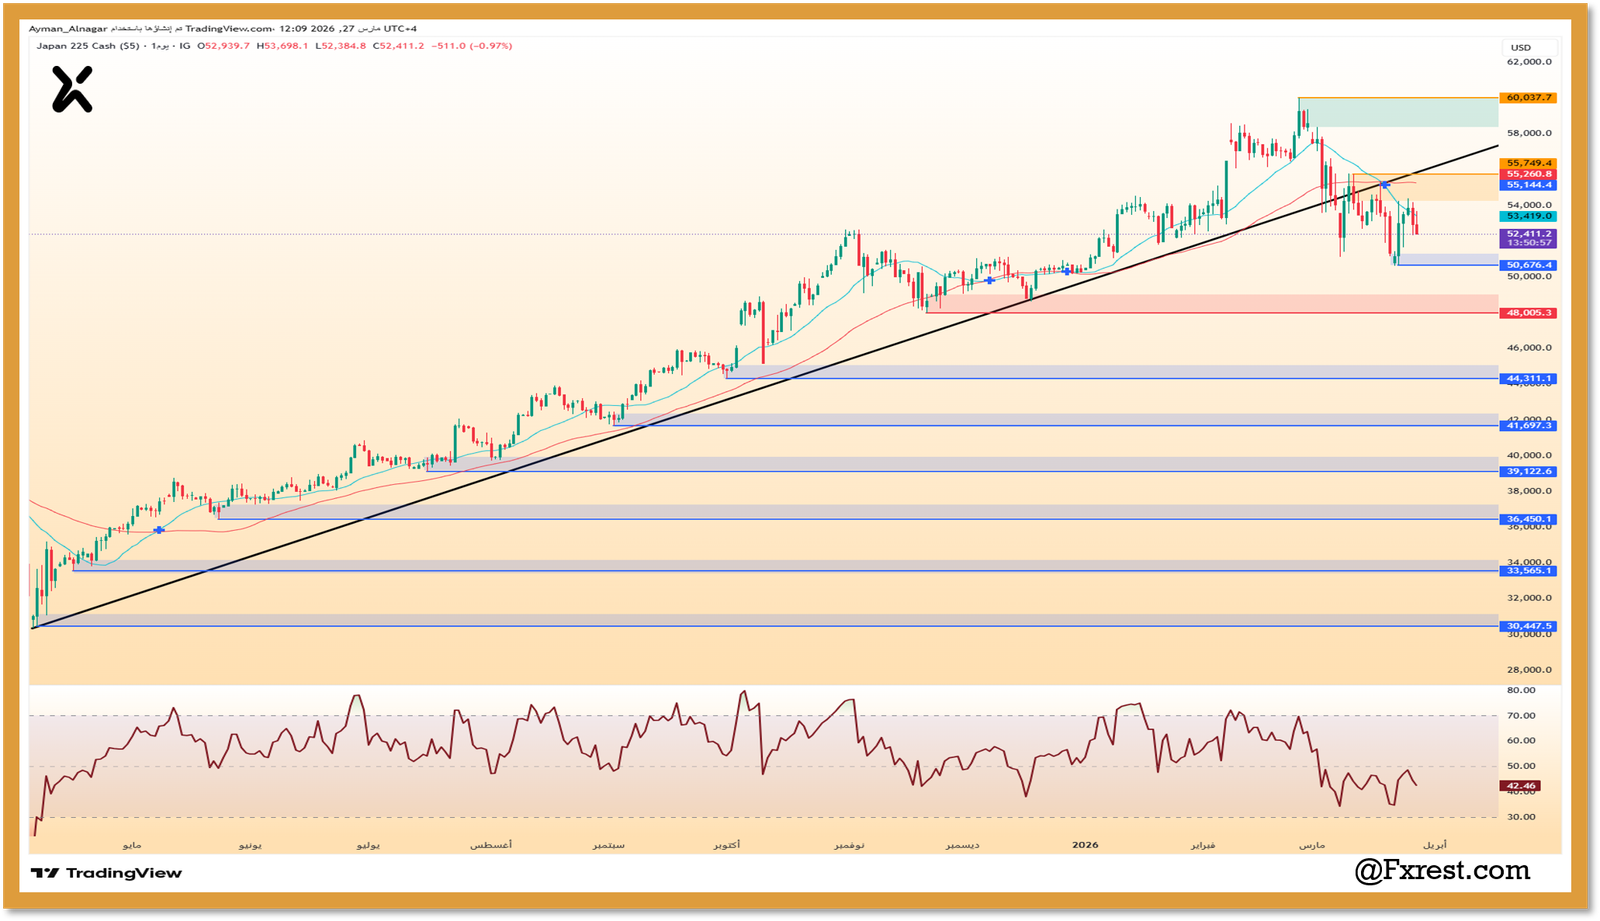Screen dimensions: 1600x921
Task: Click the blue 36,450.1 price label
Action: [x=1528, y=519]
